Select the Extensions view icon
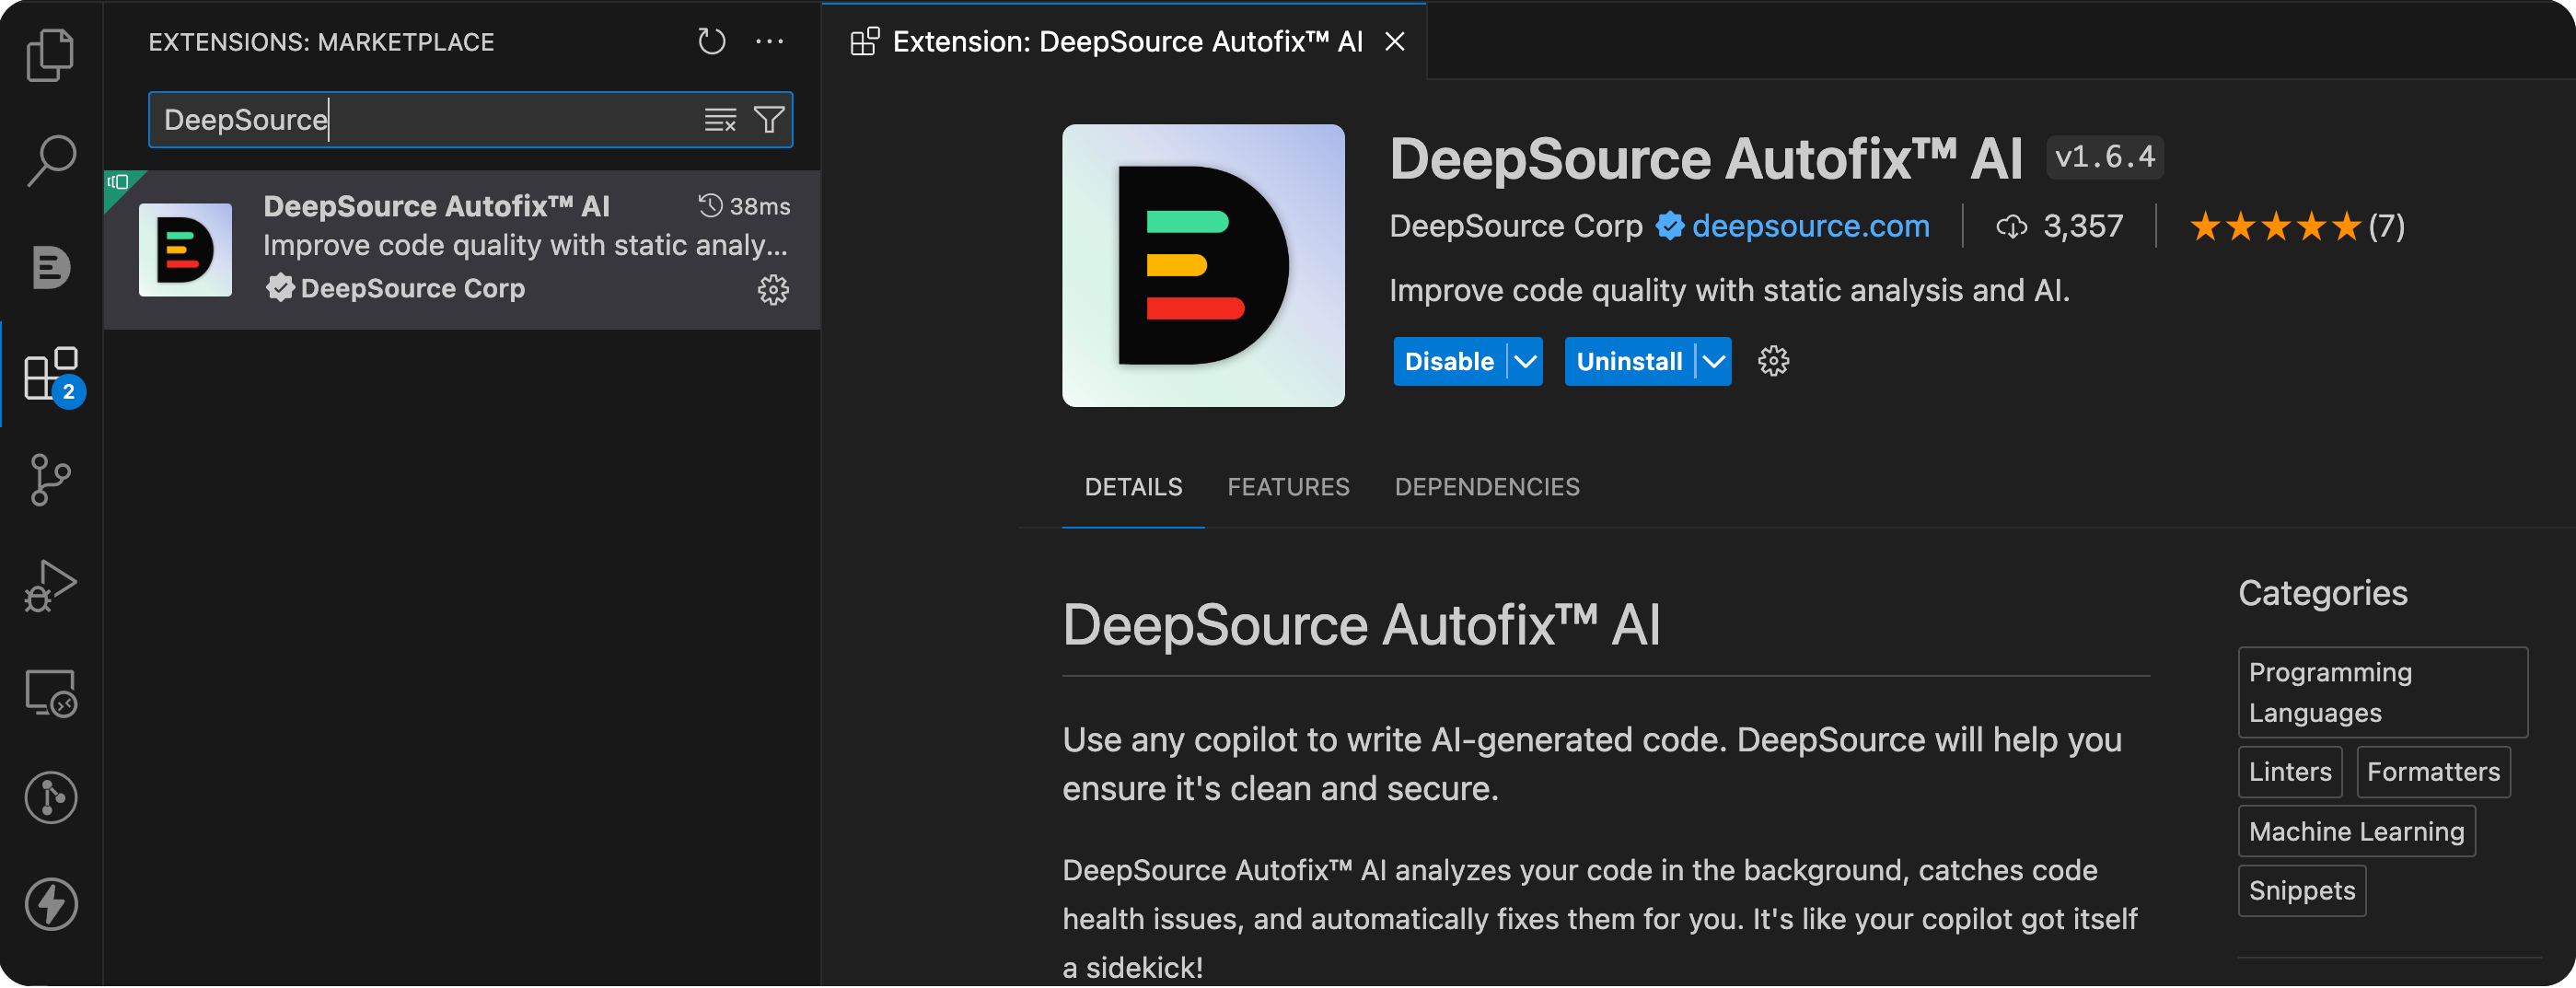 (x=52, y=374)
